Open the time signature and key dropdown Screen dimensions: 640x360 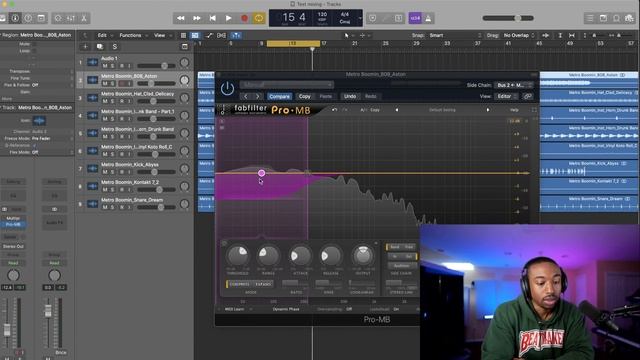[360, 18]
